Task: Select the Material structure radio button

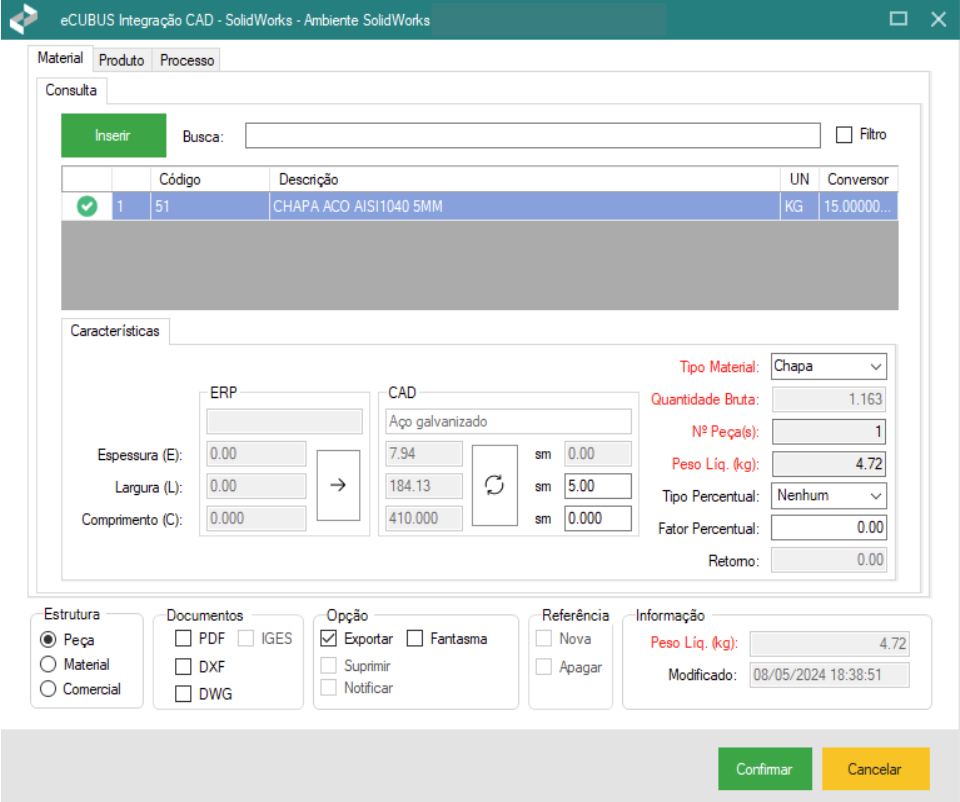Action: pyautogui.click(x=47, y=665)
